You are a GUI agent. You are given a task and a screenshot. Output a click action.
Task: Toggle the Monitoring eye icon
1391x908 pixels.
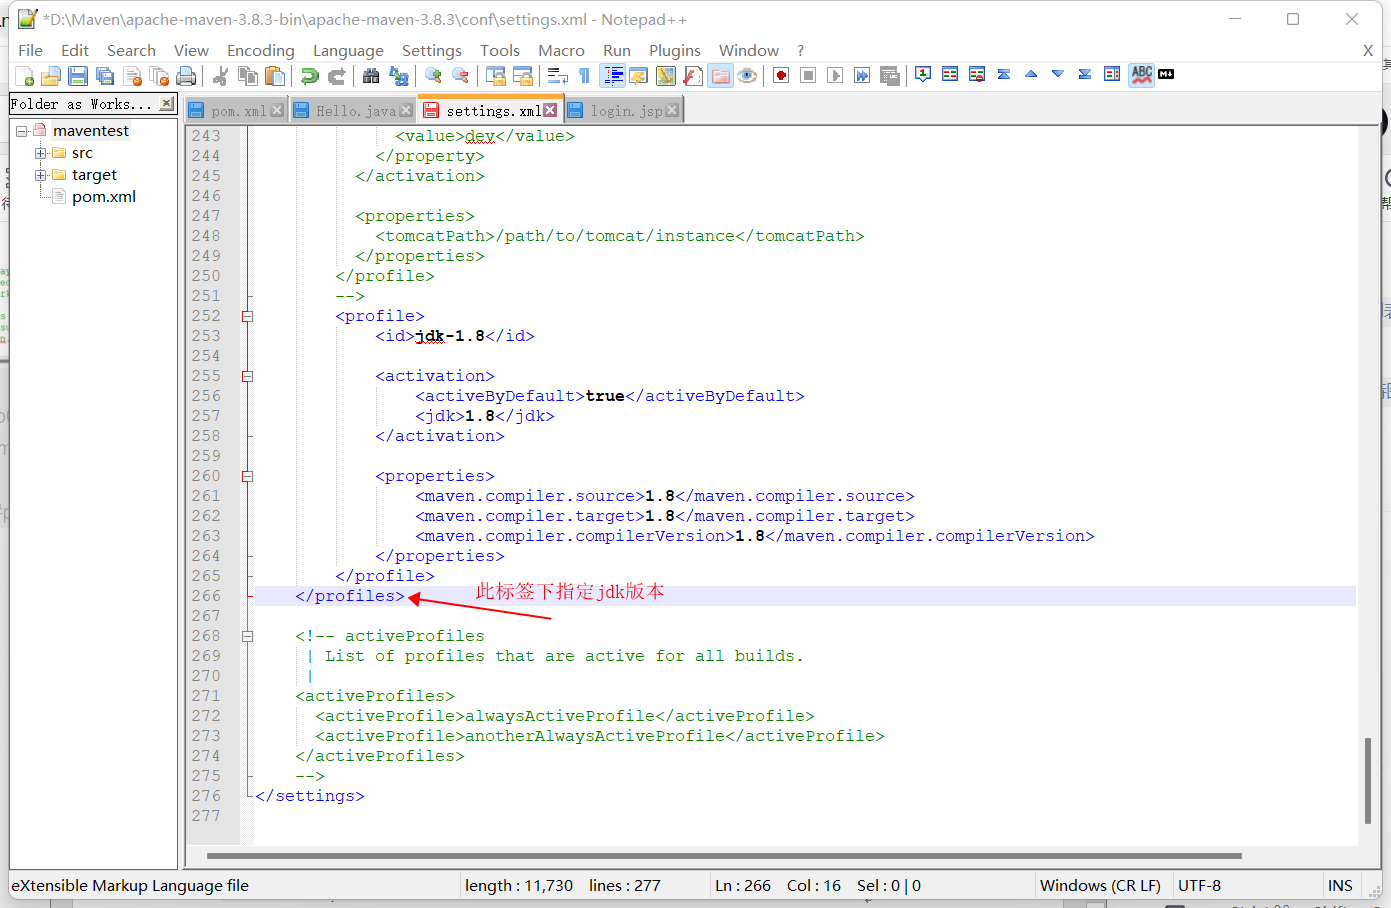coord(747,76)
